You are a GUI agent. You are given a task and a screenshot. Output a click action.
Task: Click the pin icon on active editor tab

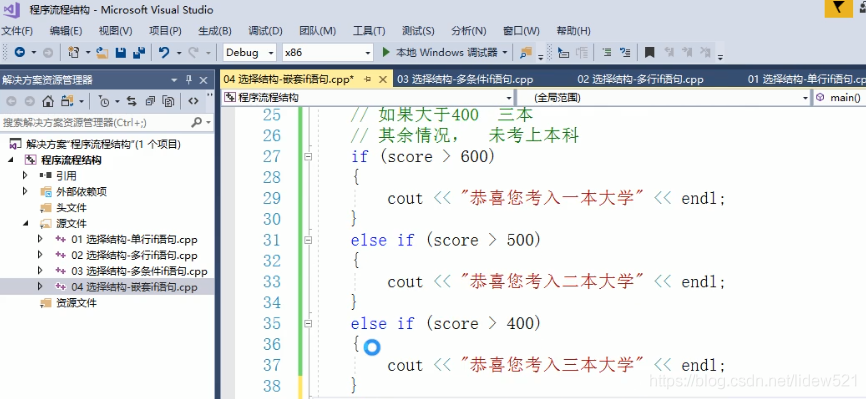click(x=368, y=80)
